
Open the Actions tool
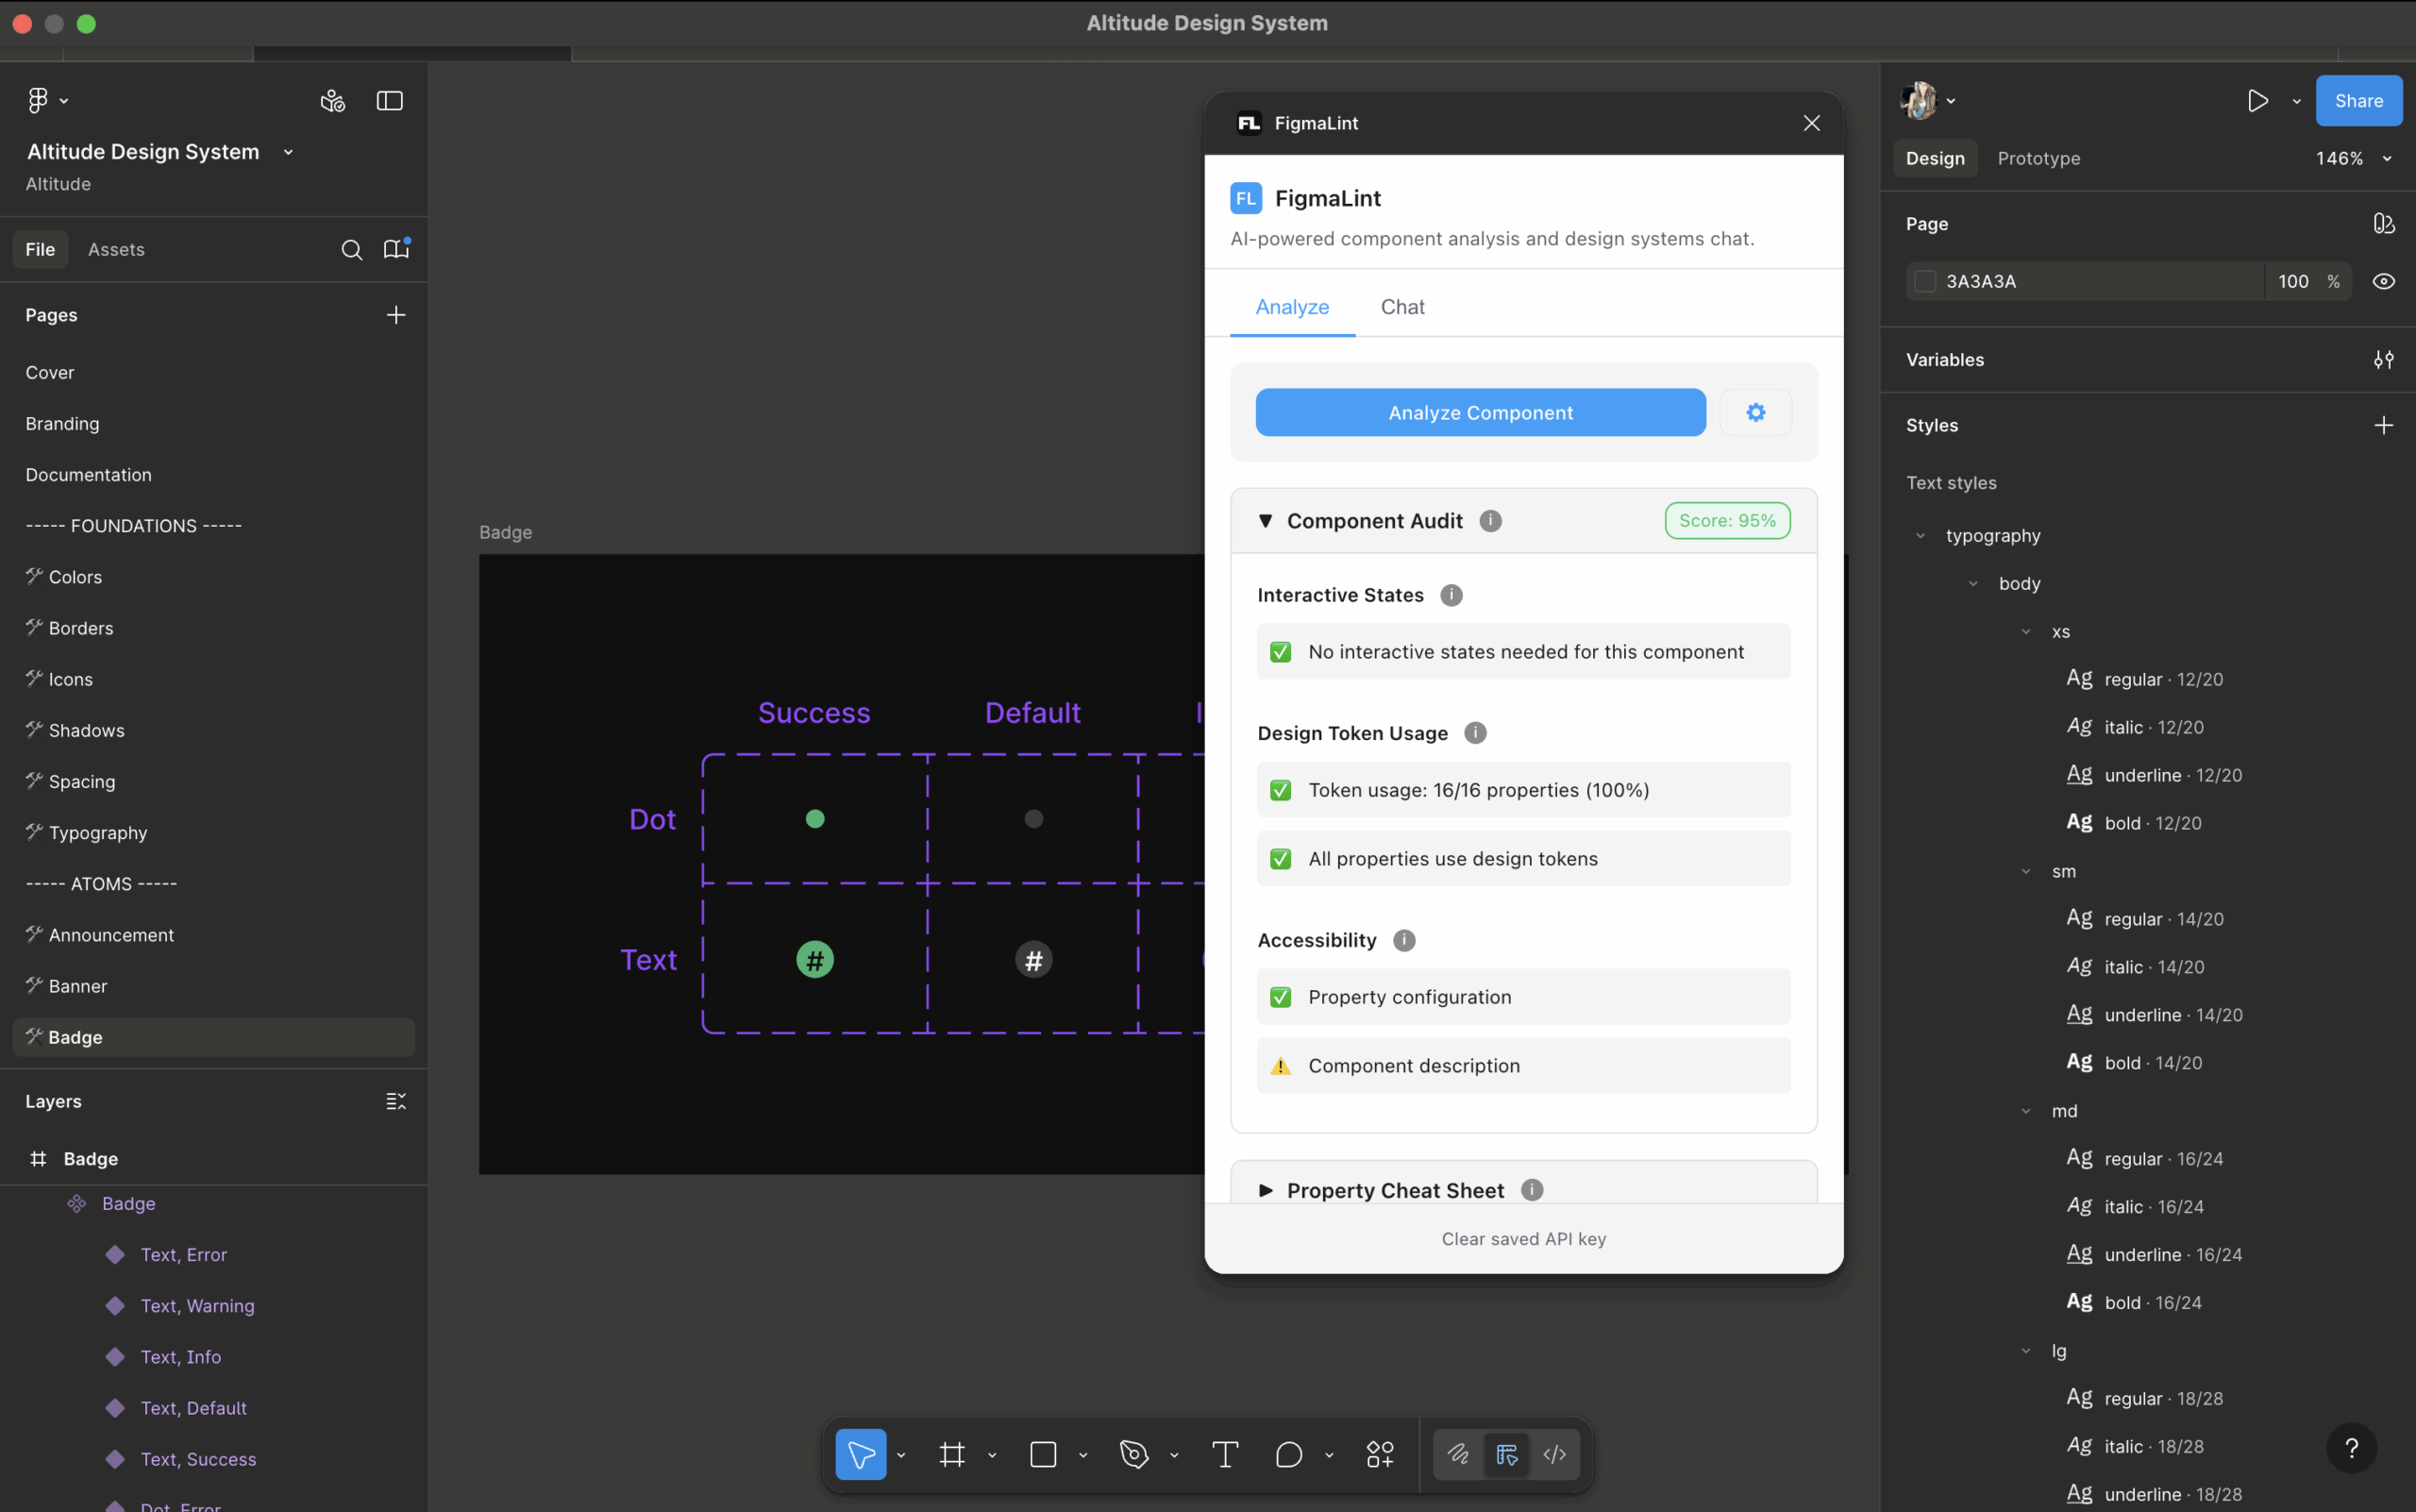pyautogui.click(x=1380, y=1454)
